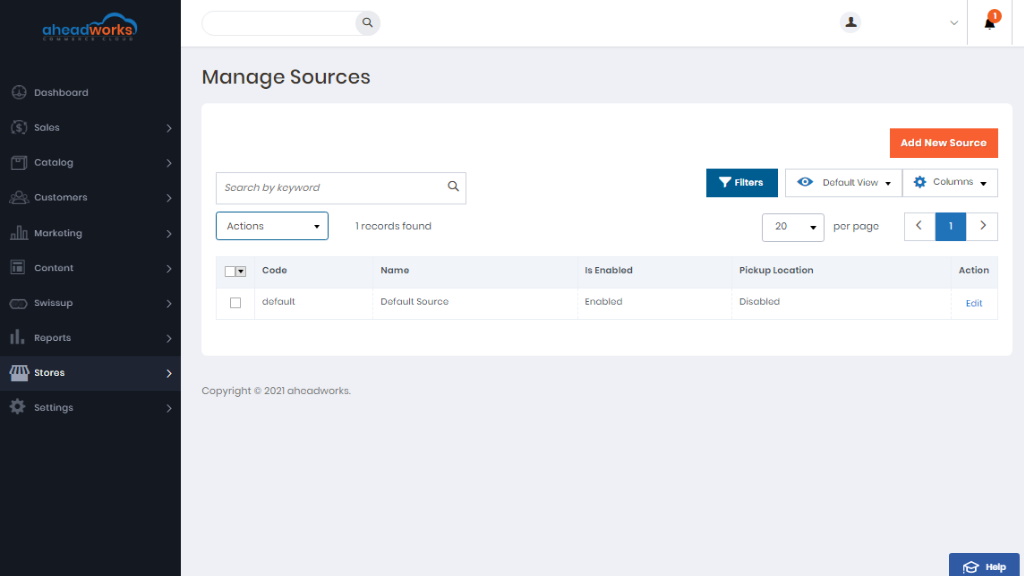Go to previous page arrow
Screen dimensions: 1024x576
pos(920,227)
